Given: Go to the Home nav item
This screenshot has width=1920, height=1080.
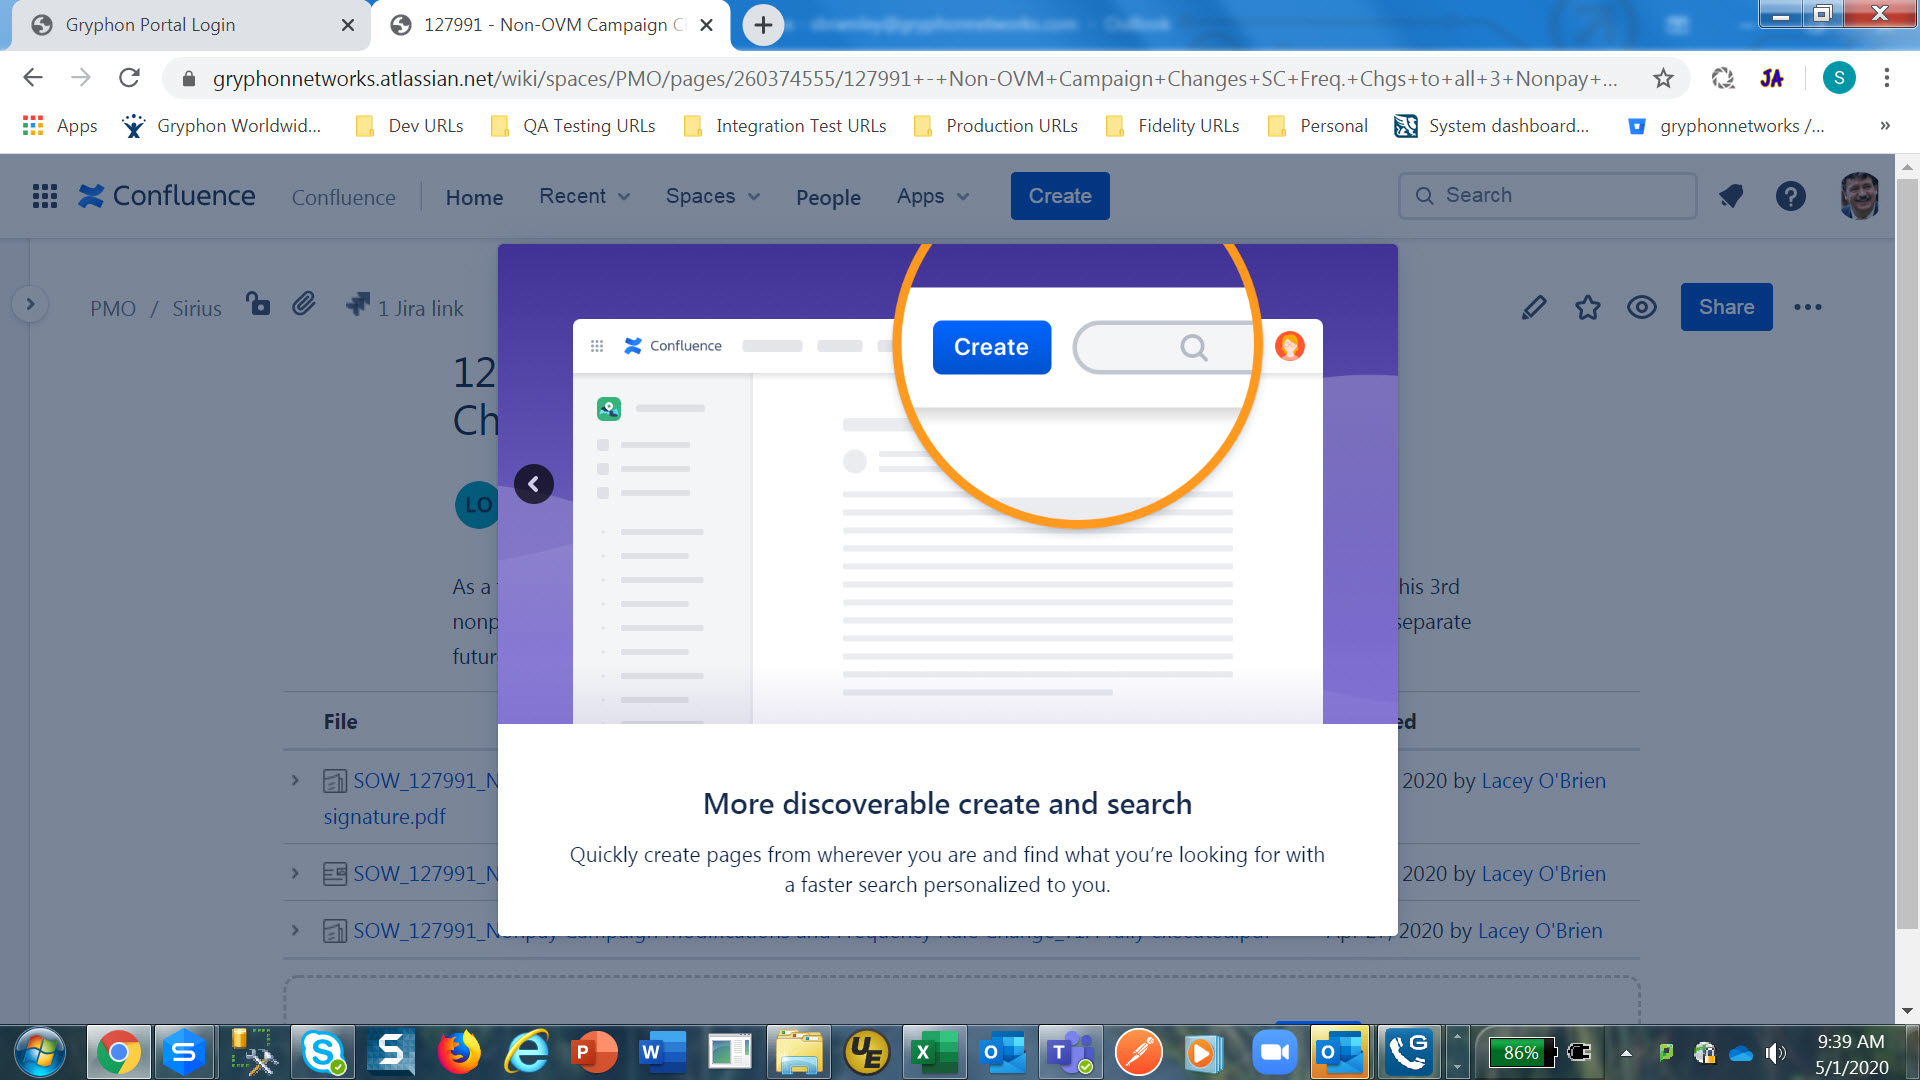Looking at the screenshot, I should [474, 197].
